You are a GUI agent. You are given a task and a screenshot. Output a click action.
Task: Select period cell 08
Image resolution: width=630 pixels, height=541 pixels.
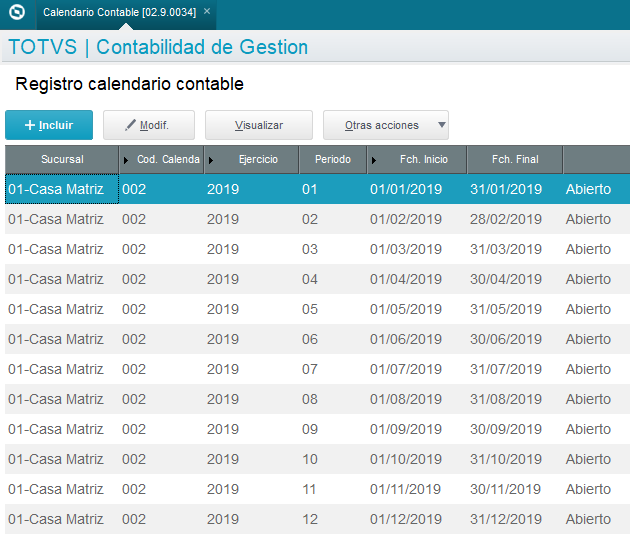pyautogui.click(x=310, y=399)
